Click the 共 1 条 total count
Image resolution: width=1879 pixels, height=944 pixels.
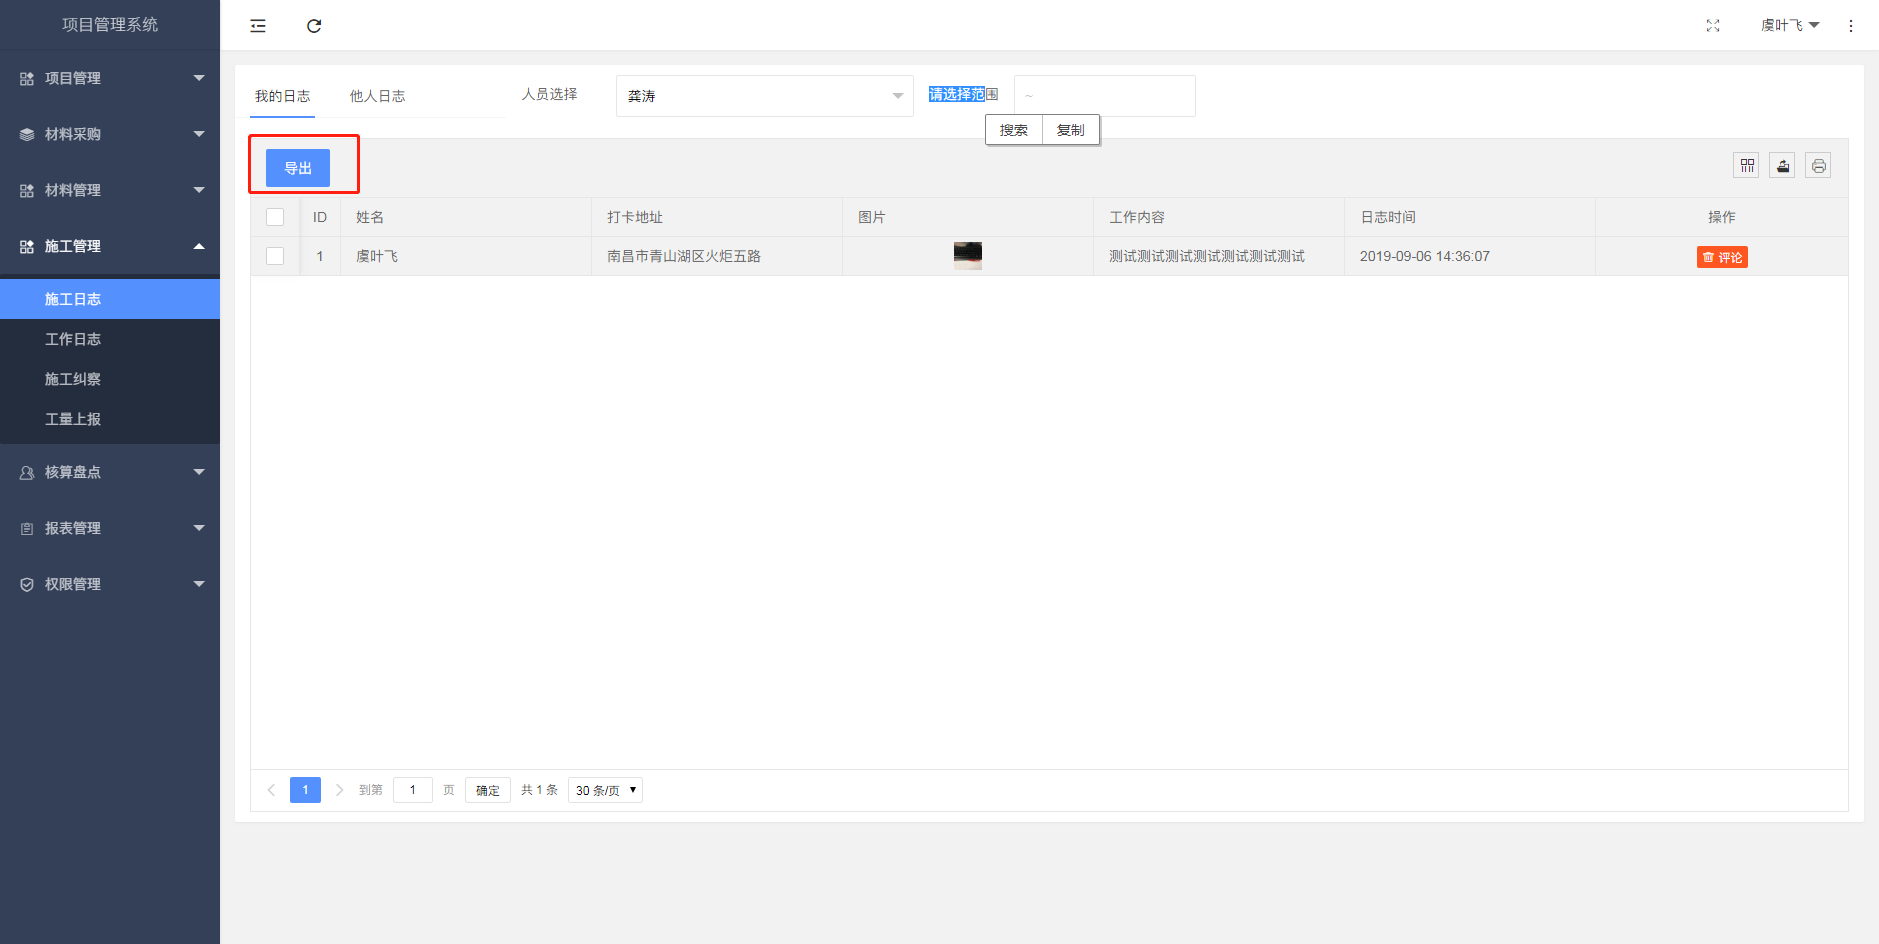540,790
